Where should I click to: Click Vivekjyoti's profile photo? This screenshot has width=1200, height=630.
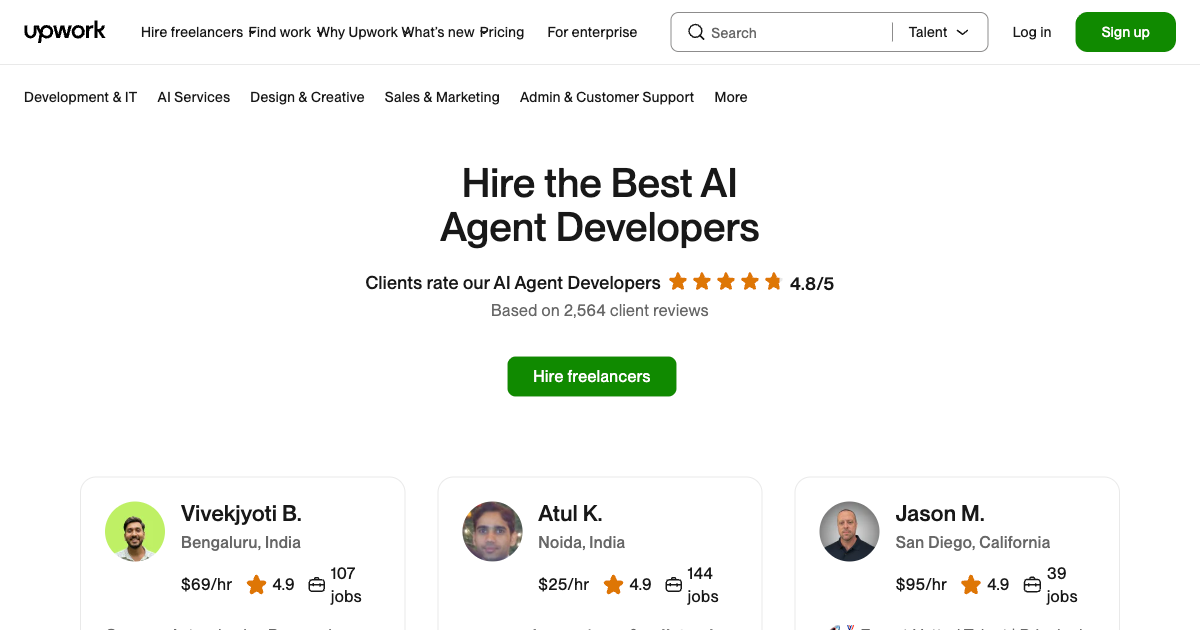pos(135,531)
